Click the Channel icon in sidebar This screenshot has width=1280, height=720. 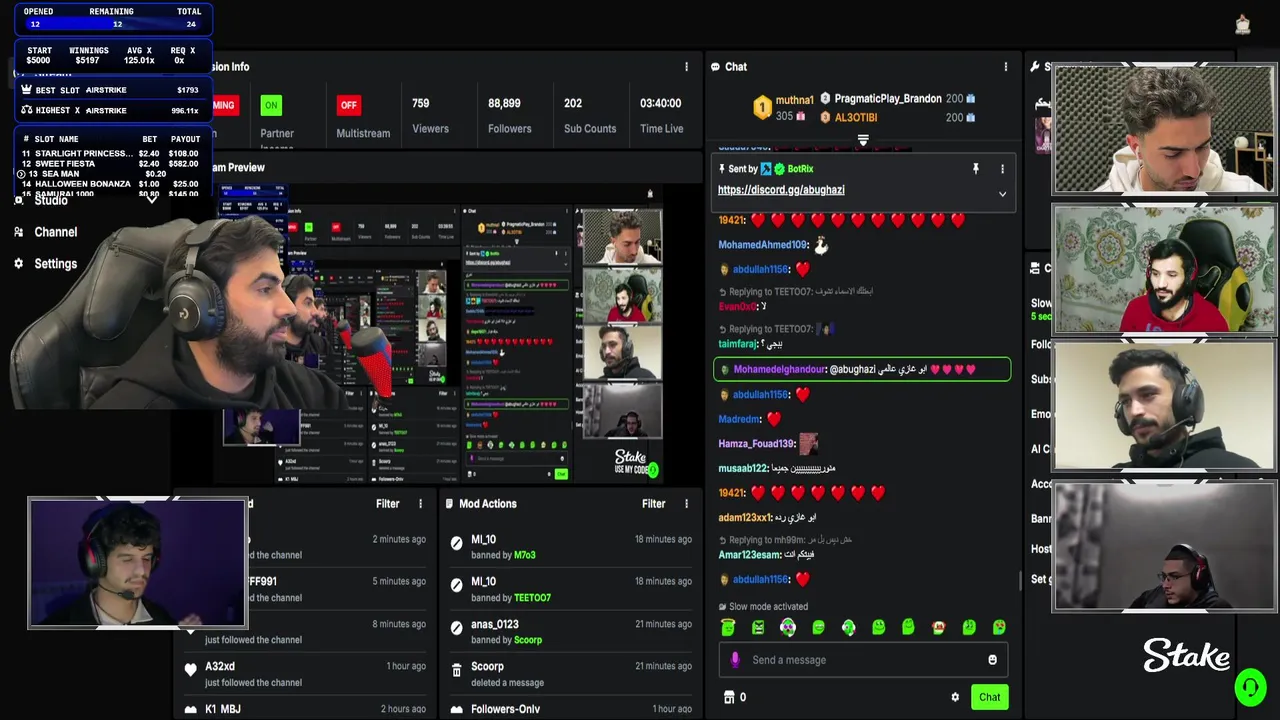point(18,232)
